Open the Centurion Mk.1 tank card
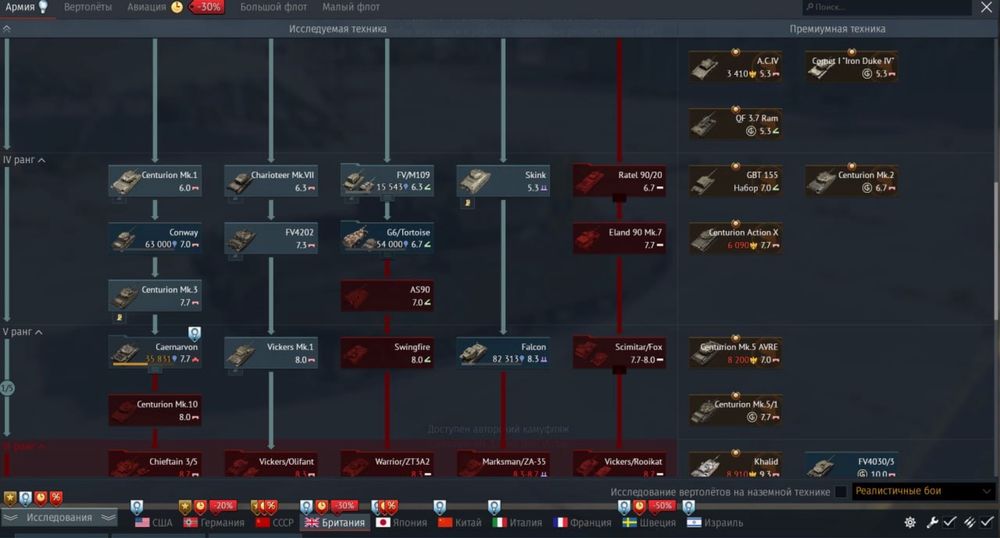 point(155,180)
